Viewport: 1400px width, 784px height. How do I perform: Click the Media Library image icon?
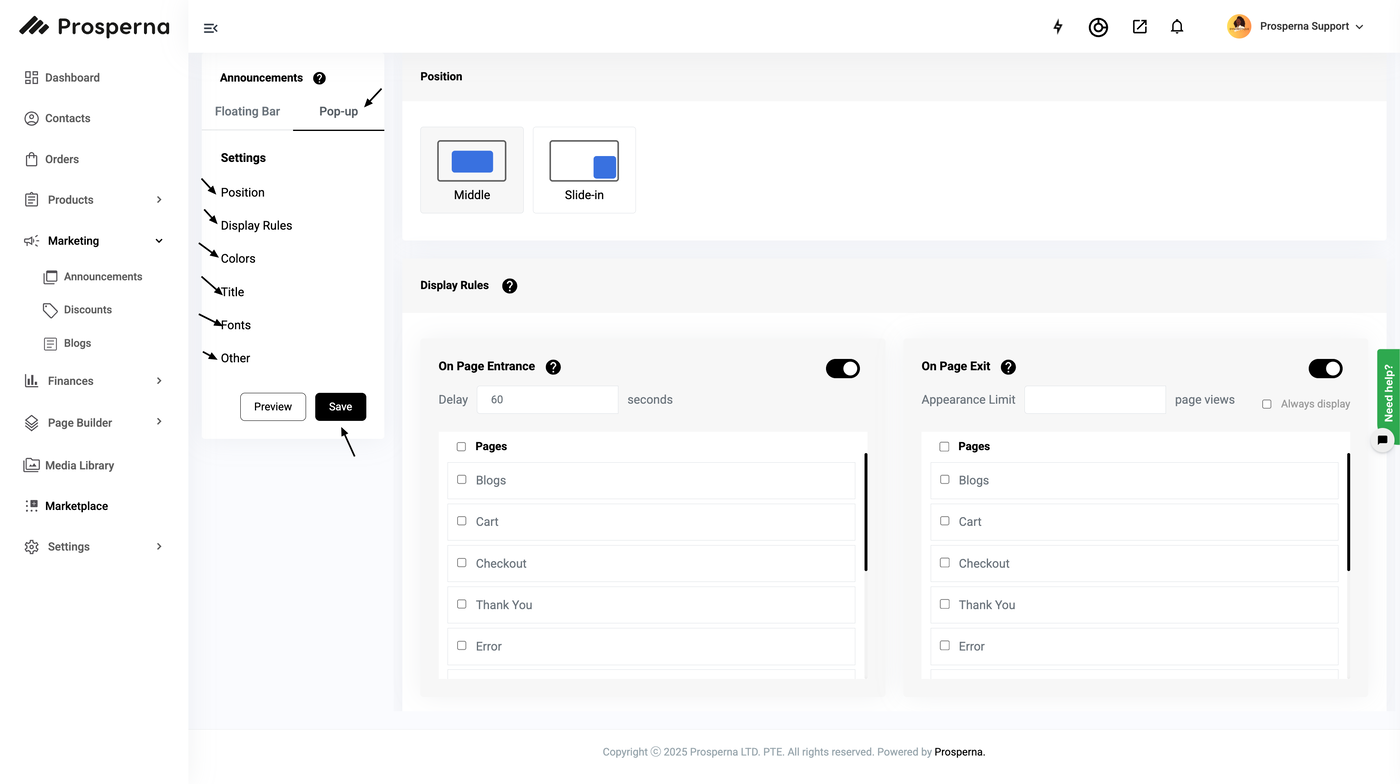[31, 465]
